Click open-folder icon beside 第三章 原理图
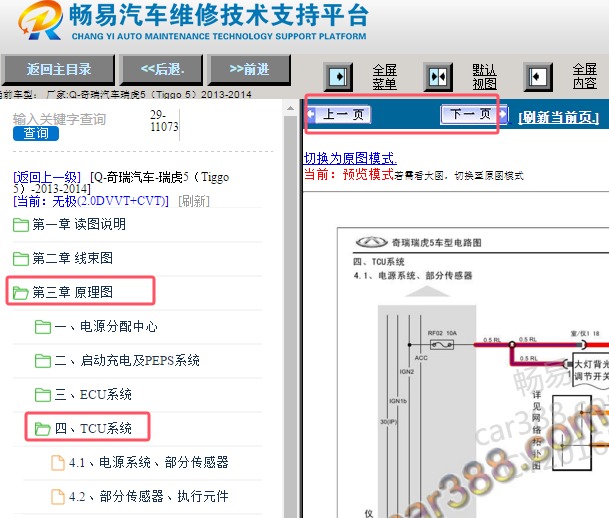The height and width of the screenshot is (518, 609). click(x=21, y=292)
